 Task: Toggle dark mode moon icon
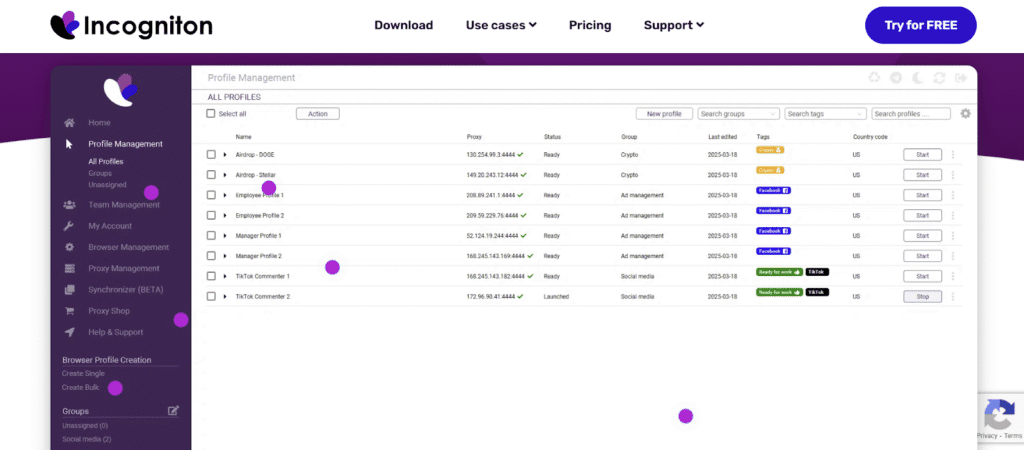(918, 78)
